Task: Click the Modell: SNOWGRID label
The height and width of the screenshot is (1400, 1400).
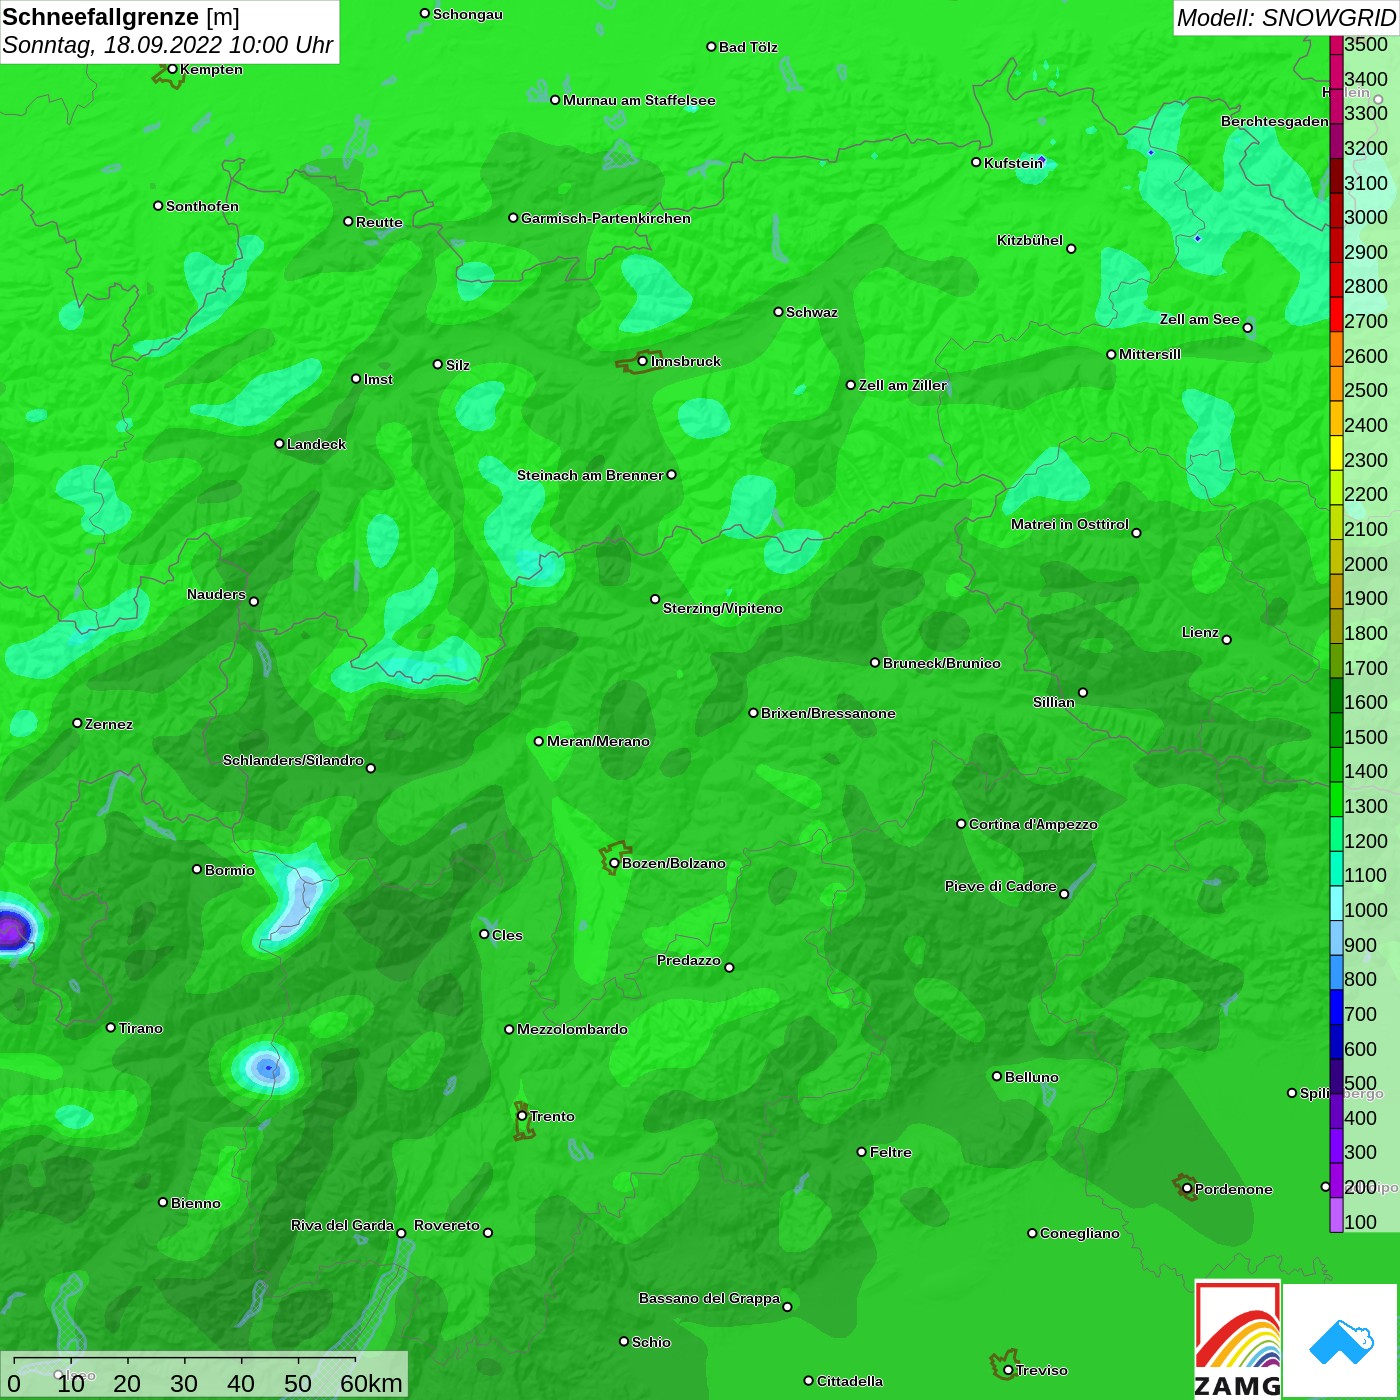Action: coord(1286,18)
